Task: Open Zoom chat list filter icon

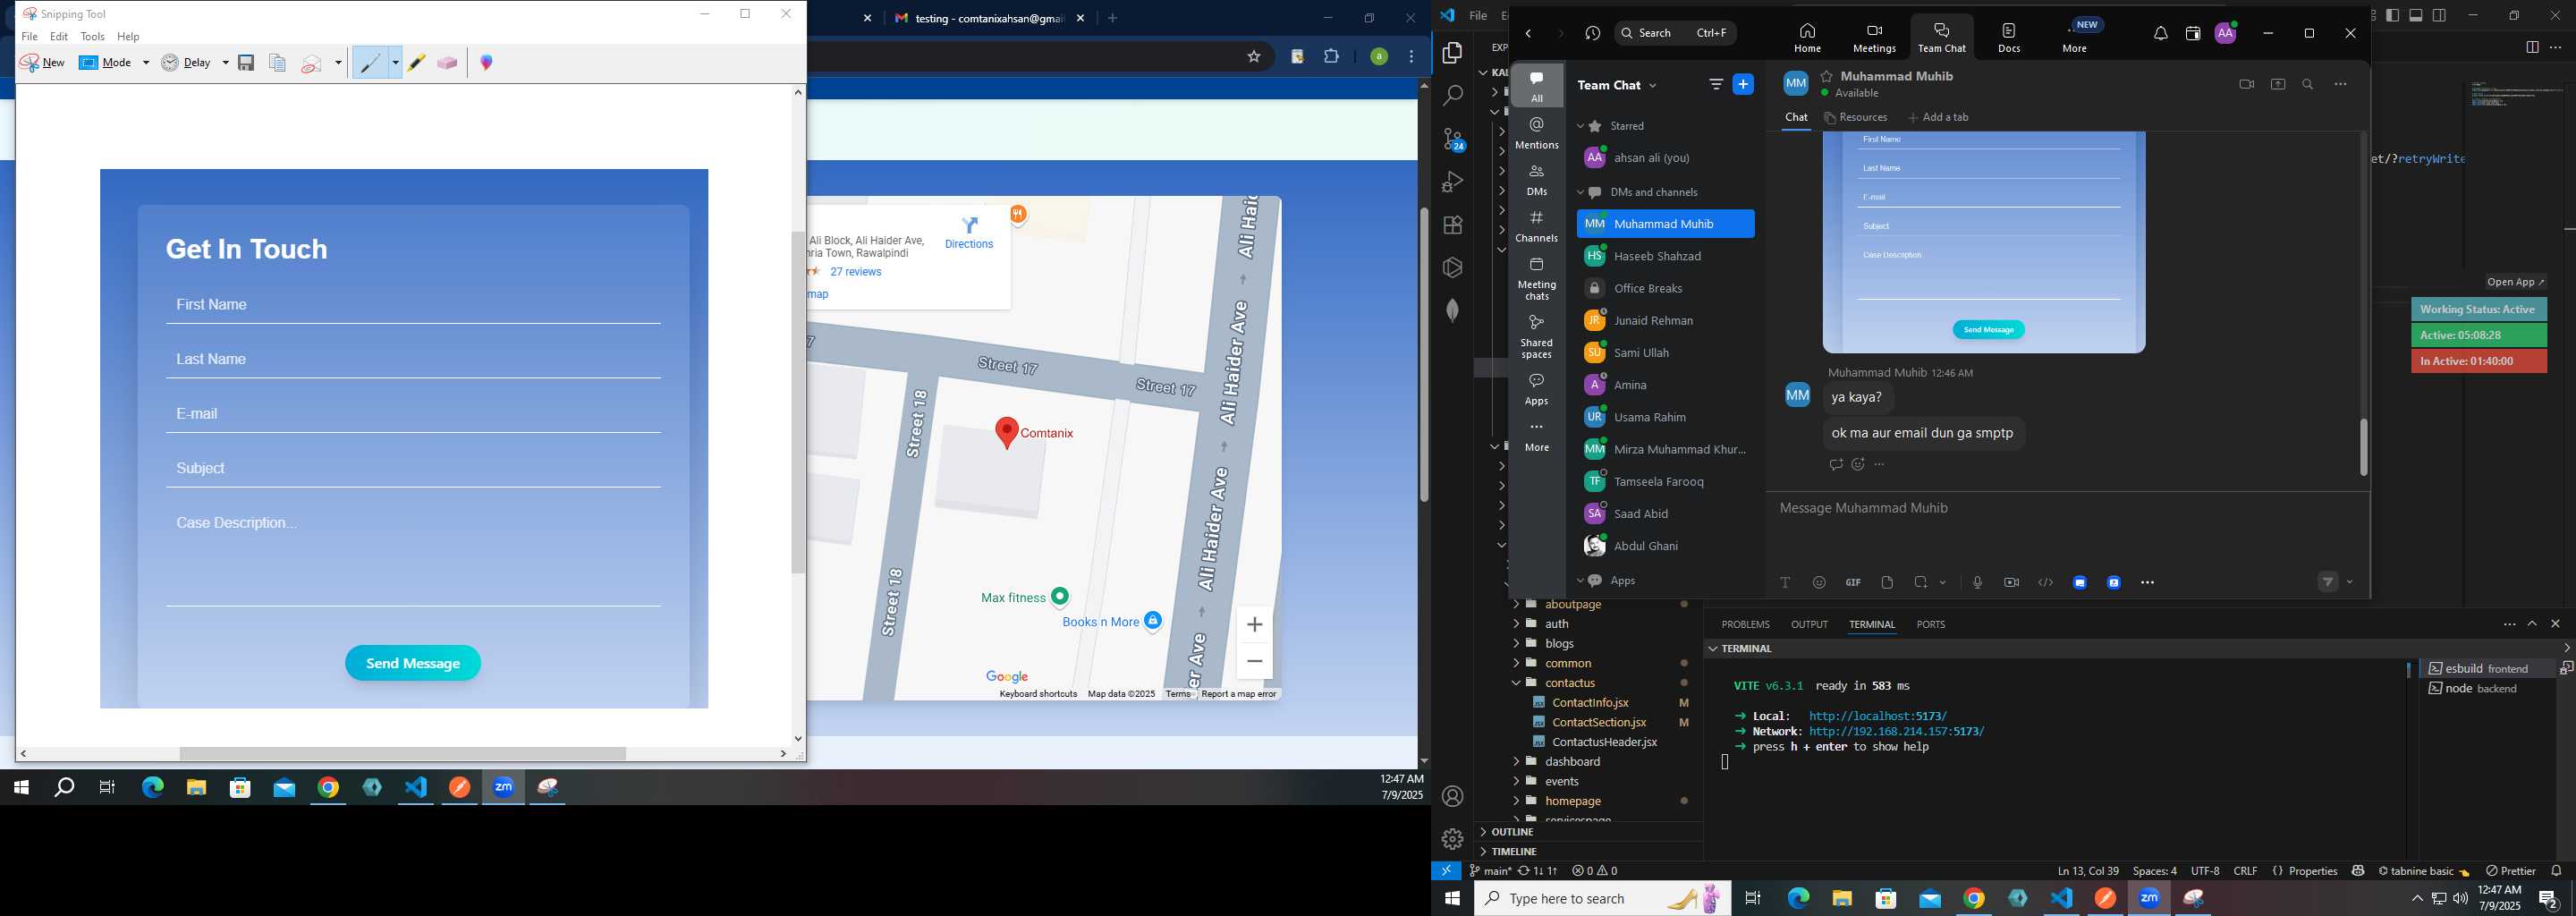Action: click(x=1716, y=85)
